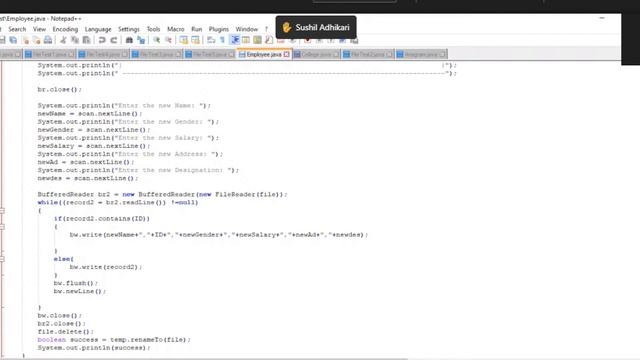Open the User Defined Language icon

[246, 40]
